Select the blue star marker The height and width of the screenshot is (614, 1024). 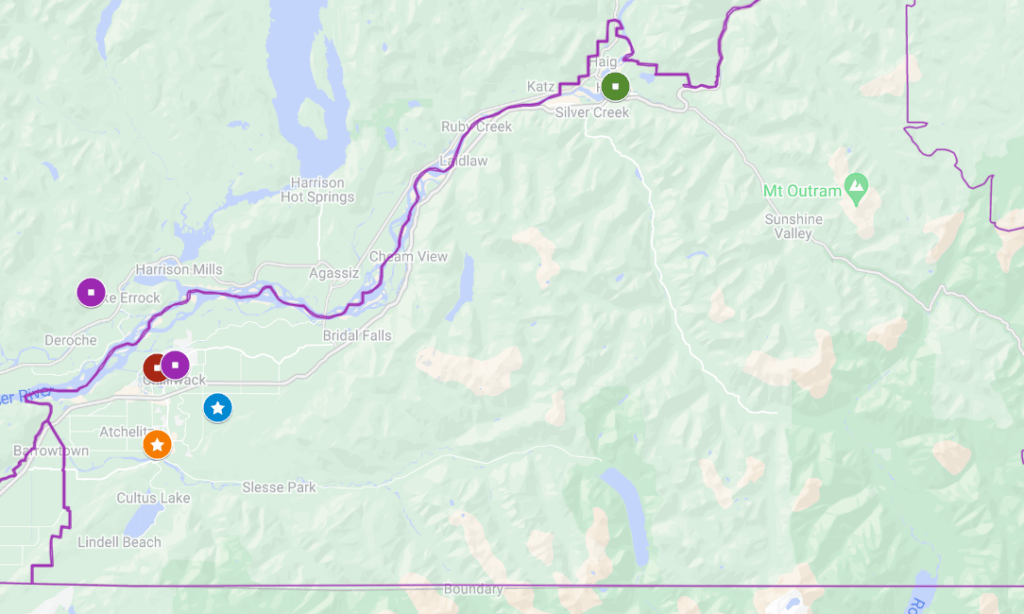pos(217,408)
